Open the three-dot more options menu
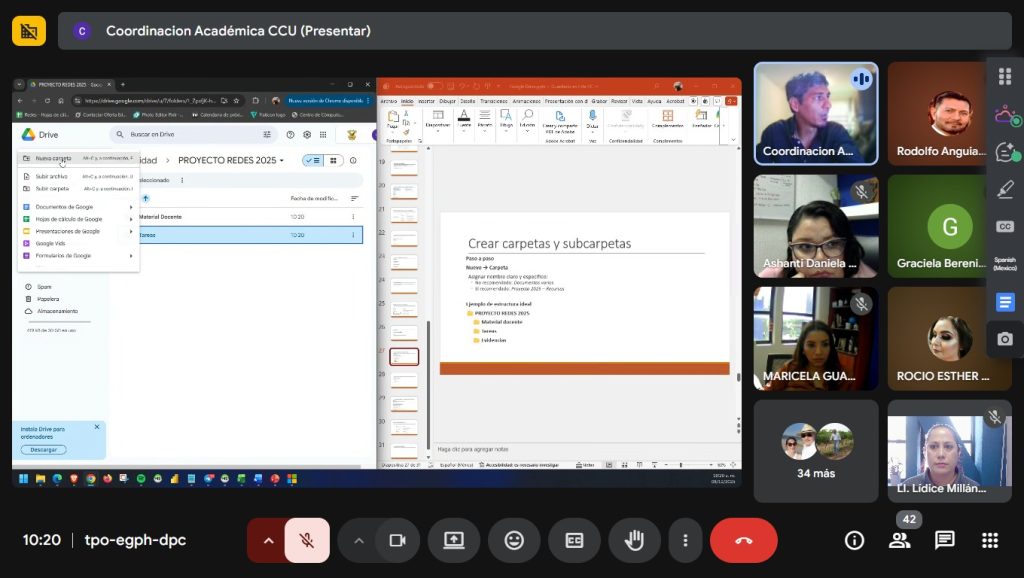 [x=685, y=540]
